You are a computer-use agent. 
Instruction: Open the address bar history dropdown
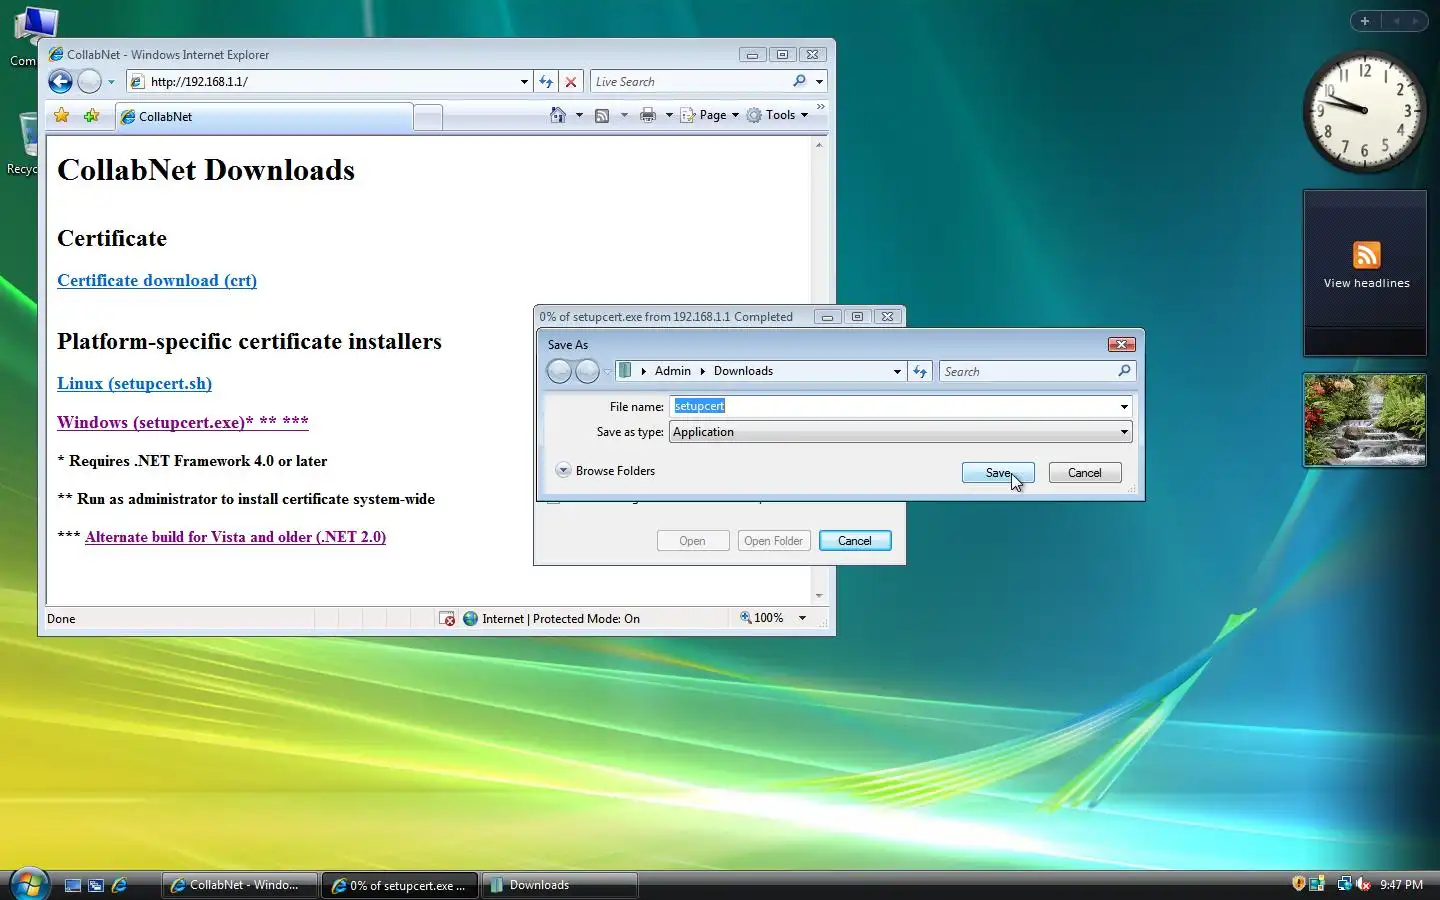pyautogui.click(x=524, y=82)
